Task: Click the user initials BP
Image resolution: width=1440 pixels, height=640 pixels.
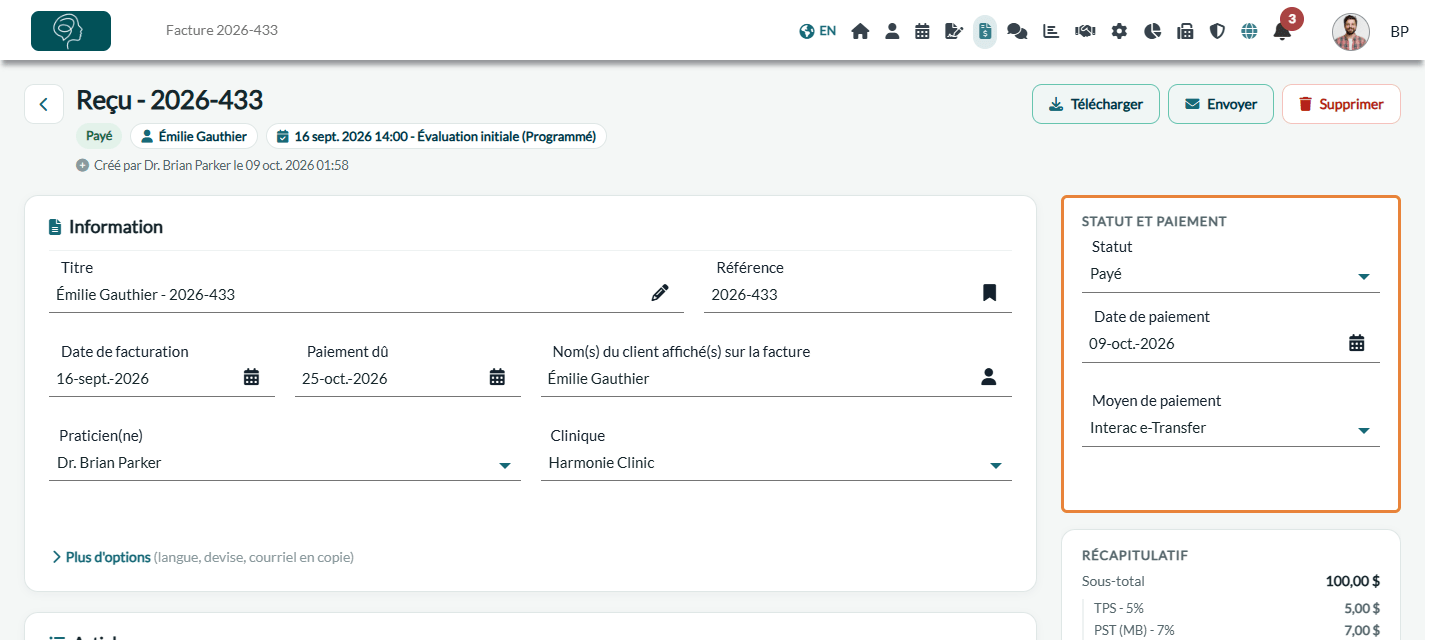Action: point(1400,32)
